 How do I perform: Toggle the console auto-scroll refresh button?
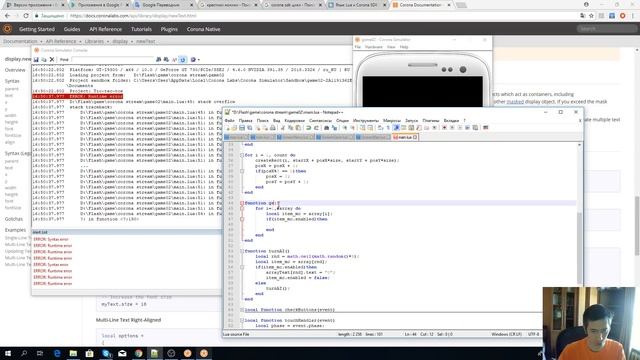[183, 60]
